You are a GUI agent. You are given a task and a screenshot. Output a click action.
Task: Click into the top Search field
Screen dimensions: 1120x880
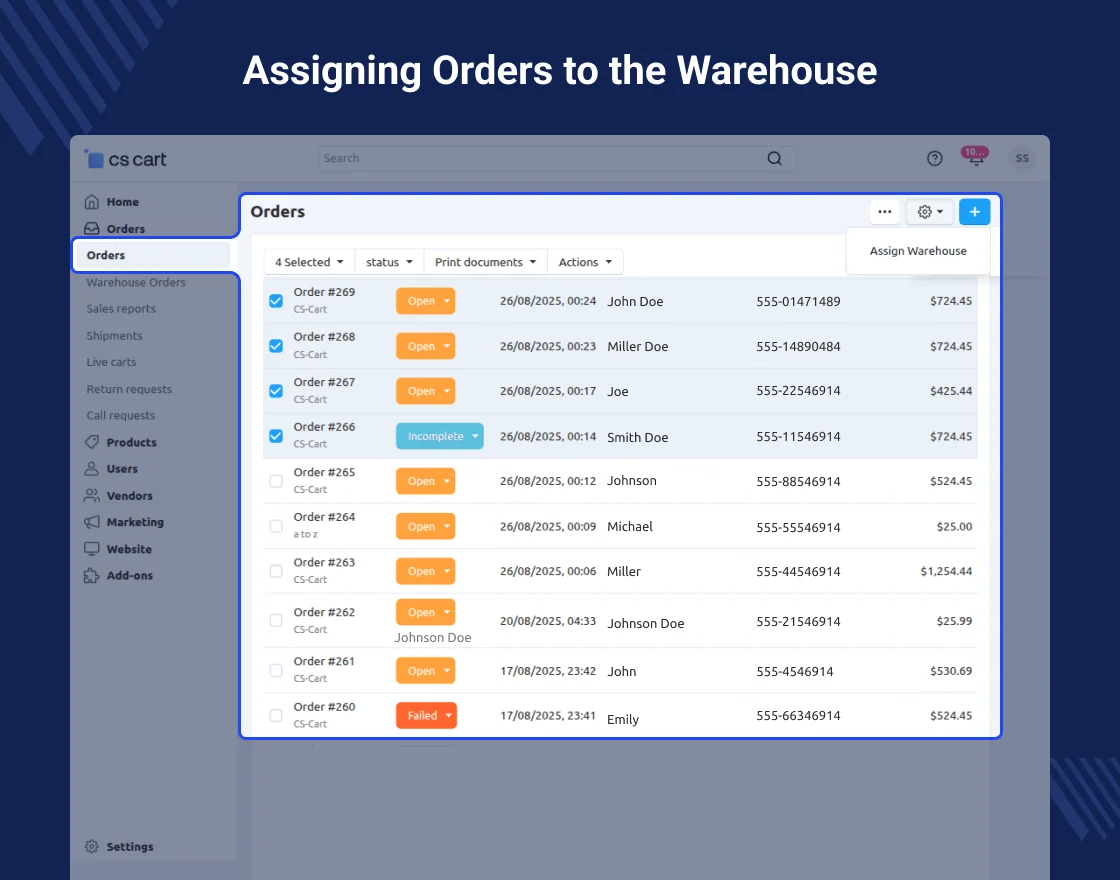coord(540,159)
